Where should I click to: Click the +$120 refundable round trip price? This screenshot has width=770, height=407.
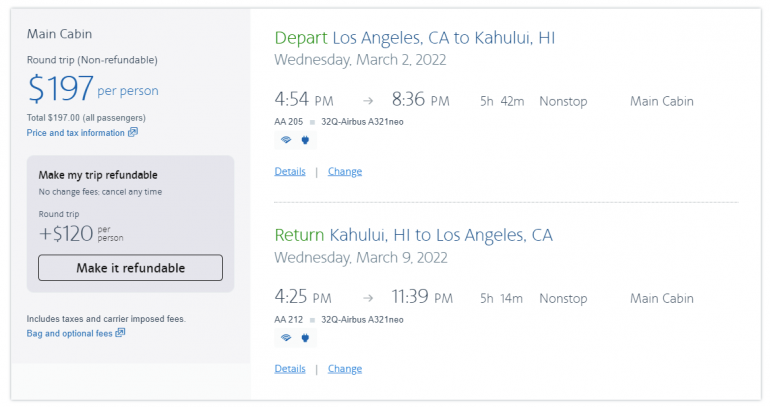click(x=65, y=235)
